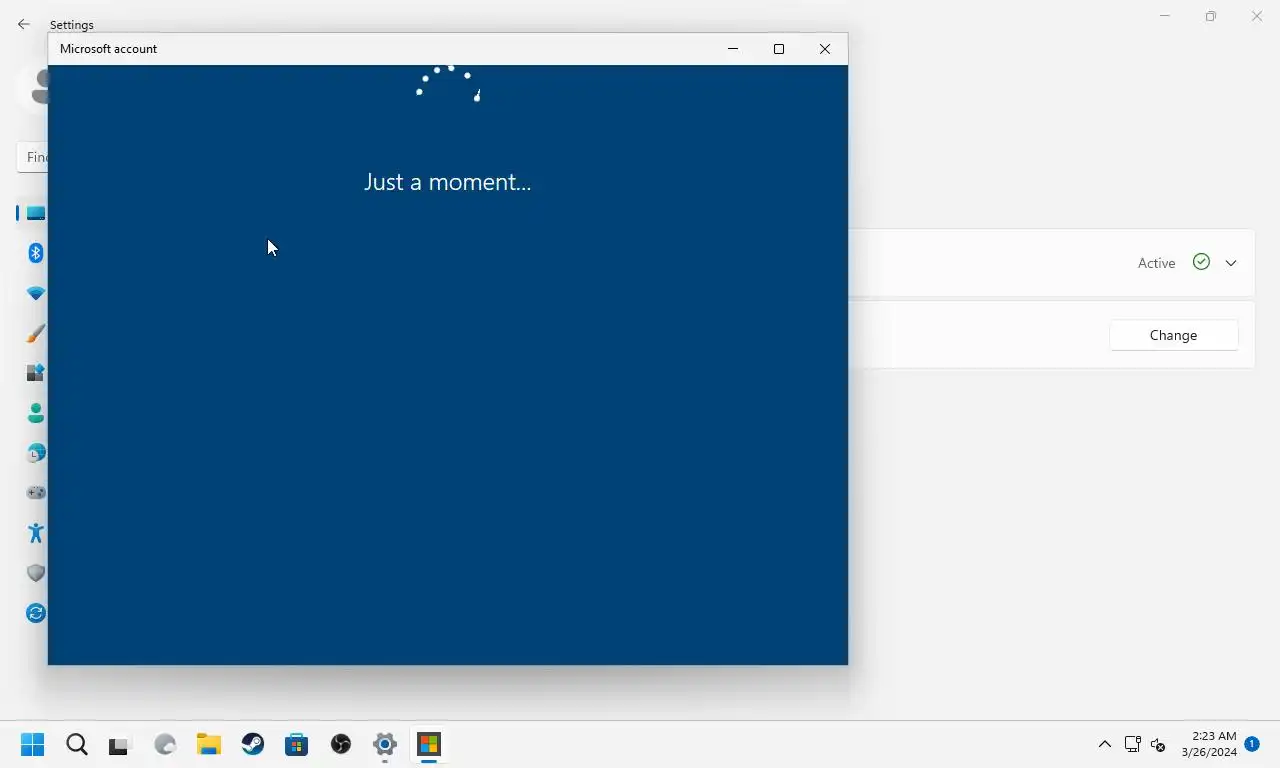Click the green Active checkmark icon
This screenshot has height=768, width=1280.
click(1201, 262)
